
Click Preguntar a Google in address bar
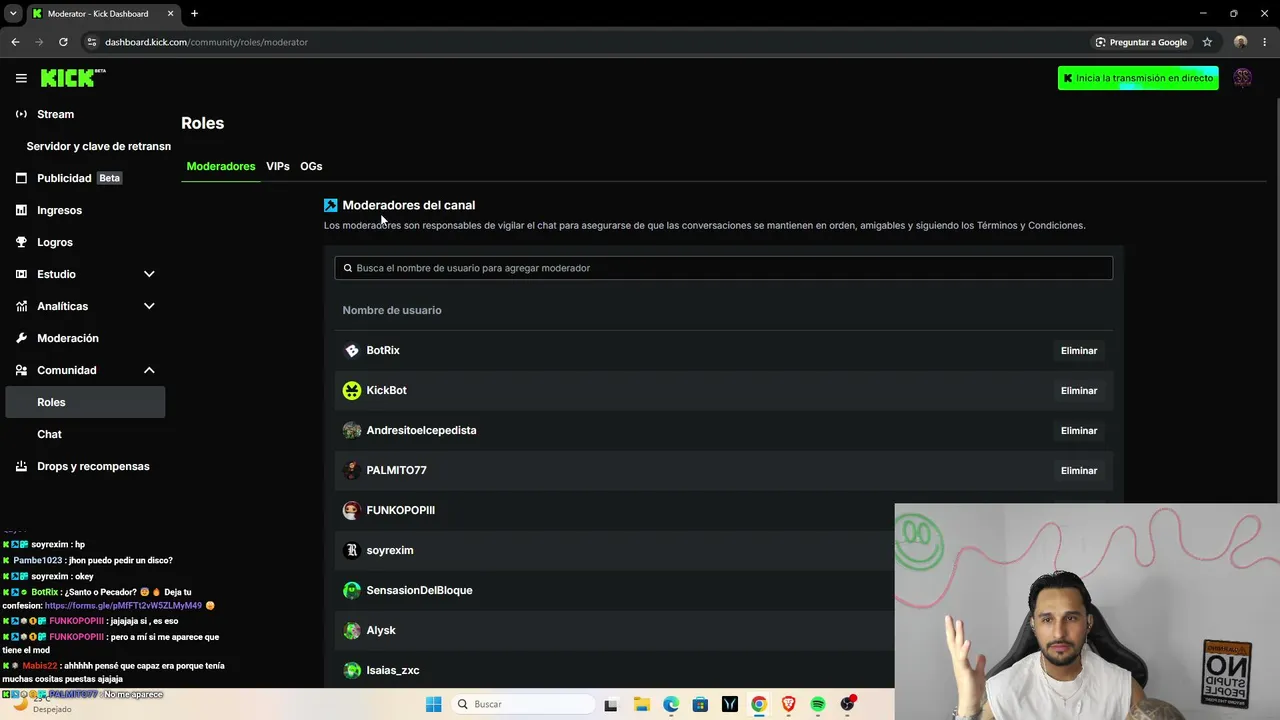click(x=1141, y=42)
